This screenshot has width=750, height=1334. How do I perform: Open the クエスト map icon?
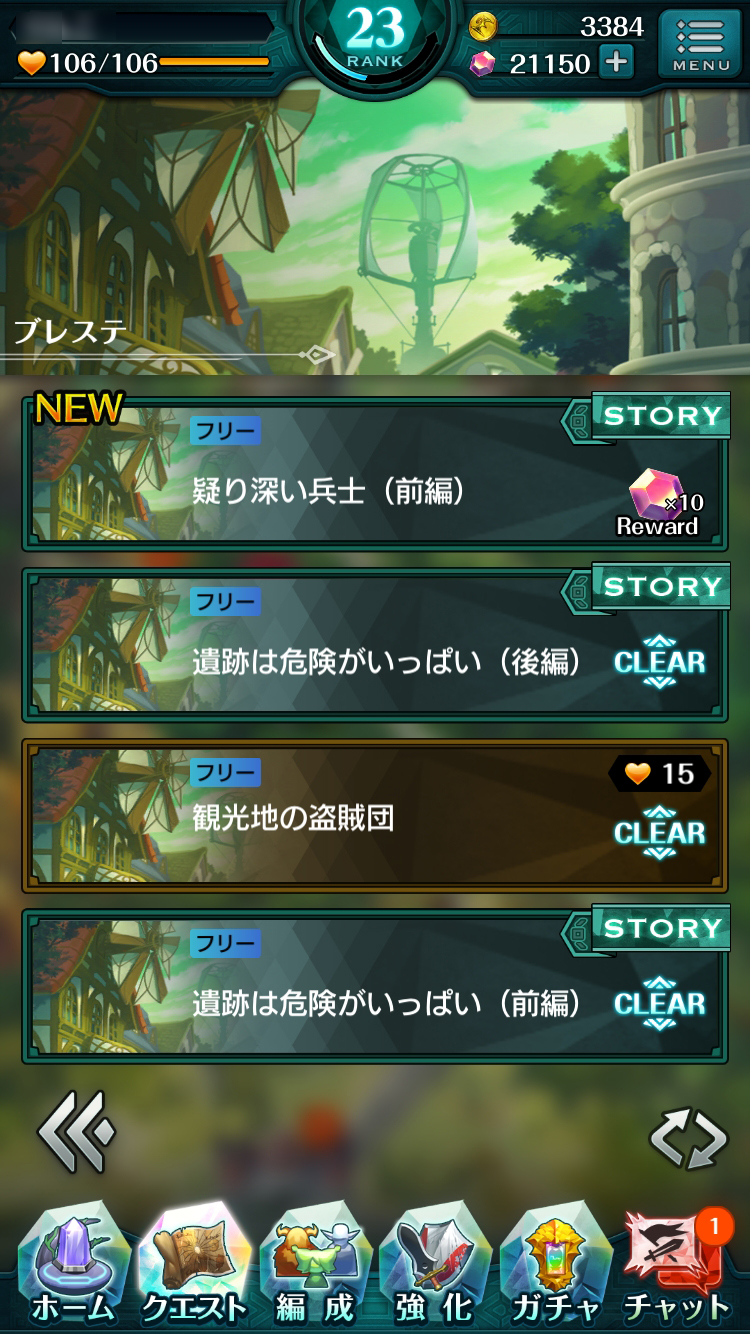click(193, 1265)
